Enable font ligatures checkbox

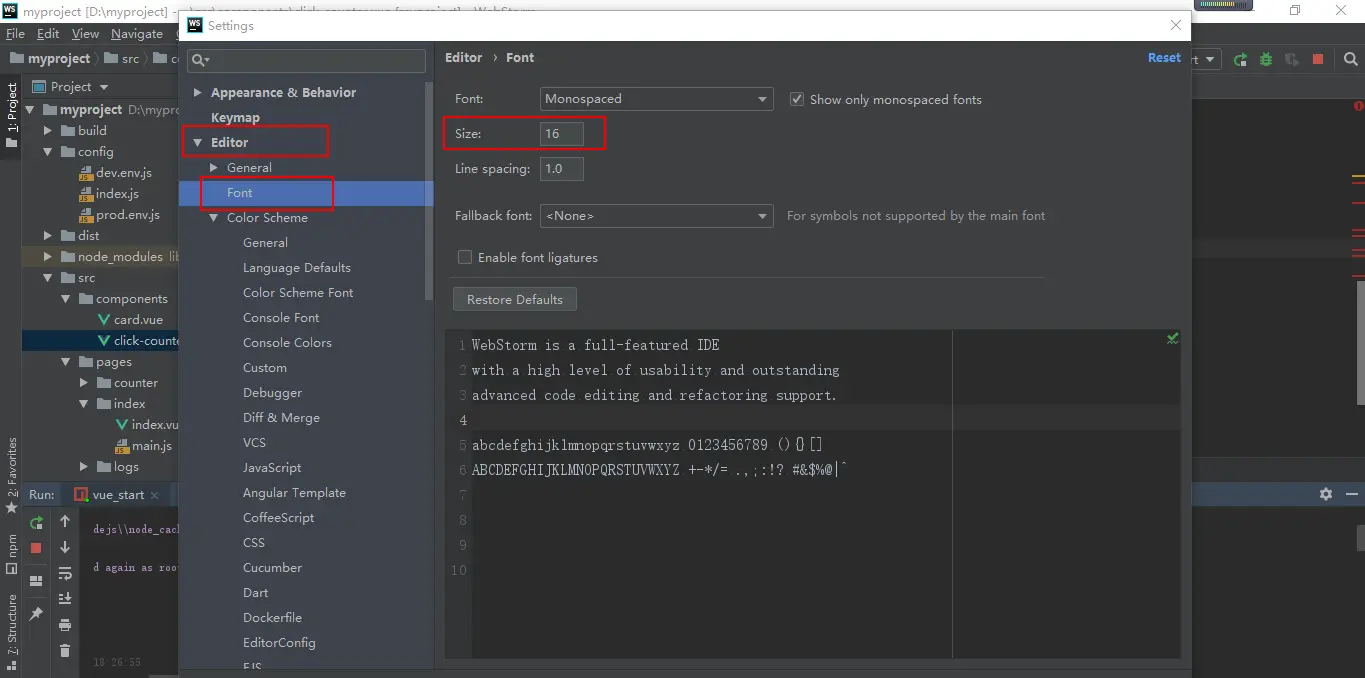[465, 257]
